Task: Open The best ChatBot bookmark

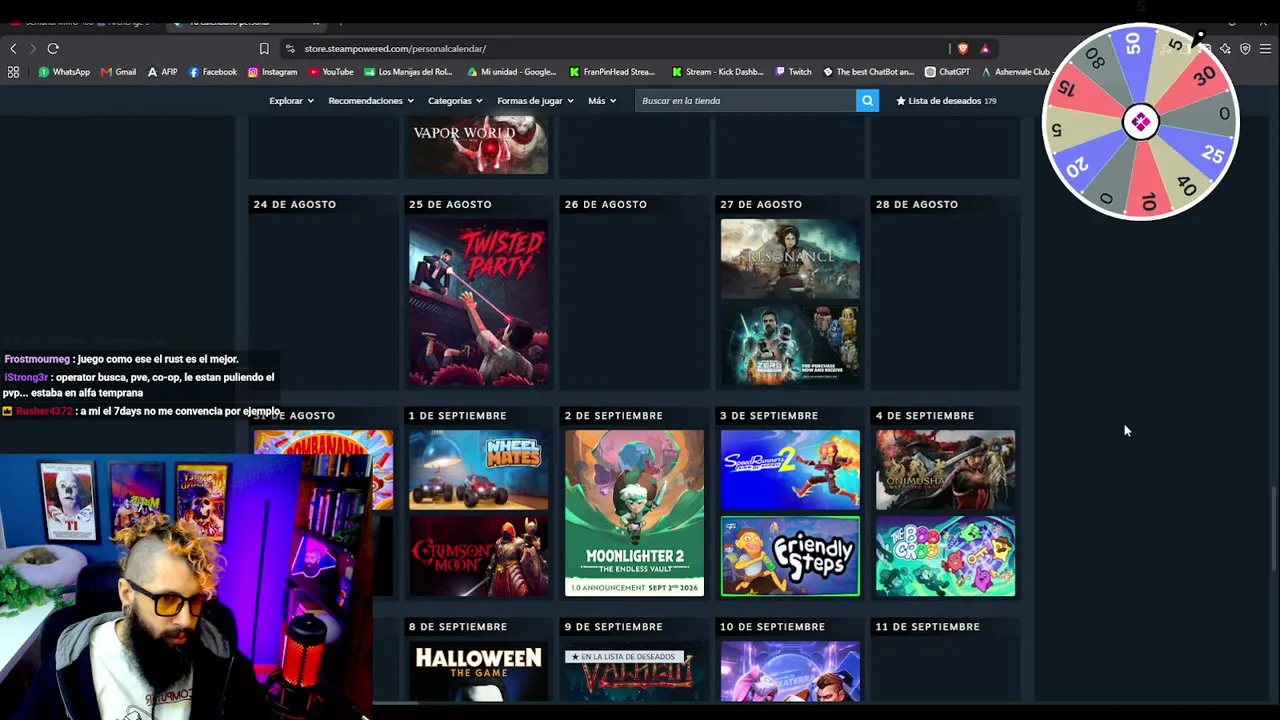Action: (869, 72)
